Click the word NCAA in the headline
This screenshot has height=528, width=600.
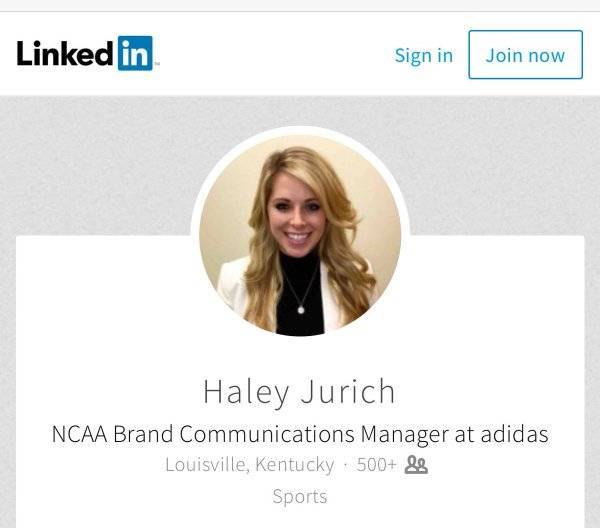80,435
